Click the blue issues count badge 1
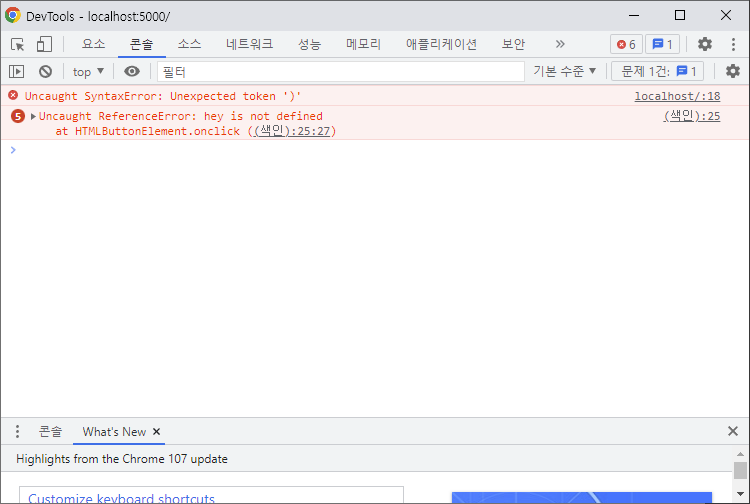 (662, 44)
